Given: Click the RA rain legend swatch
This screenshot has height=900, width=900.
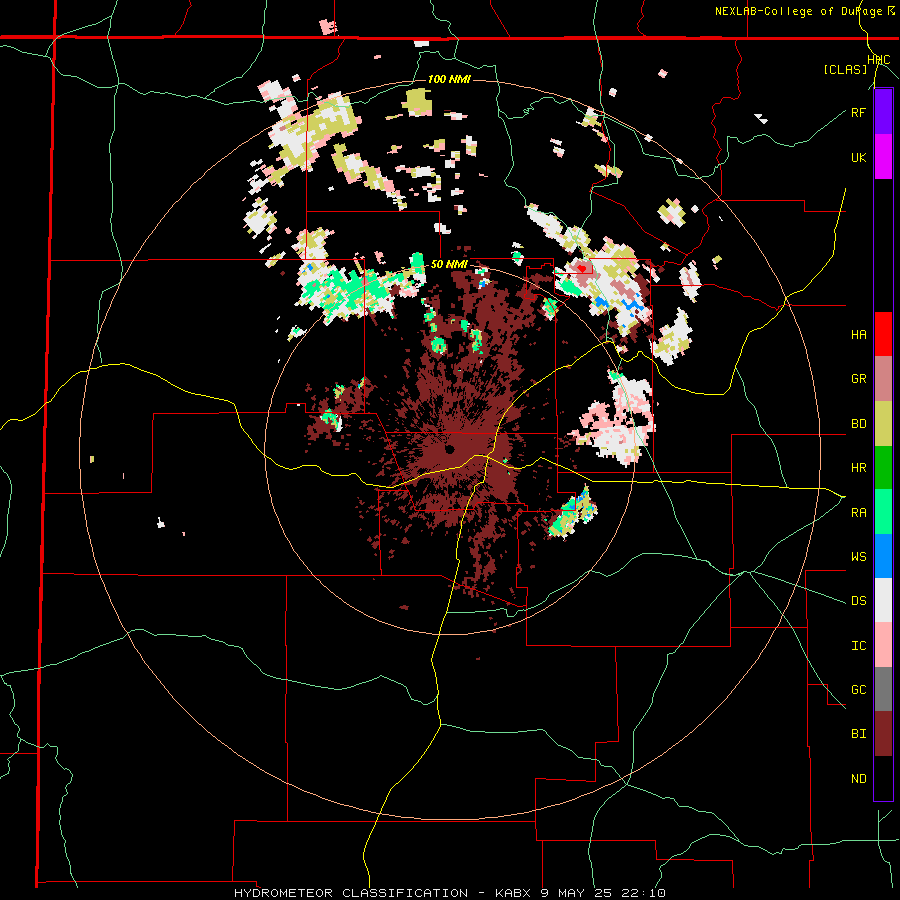Looking at the screenshot, I should (x=883, y=512).
